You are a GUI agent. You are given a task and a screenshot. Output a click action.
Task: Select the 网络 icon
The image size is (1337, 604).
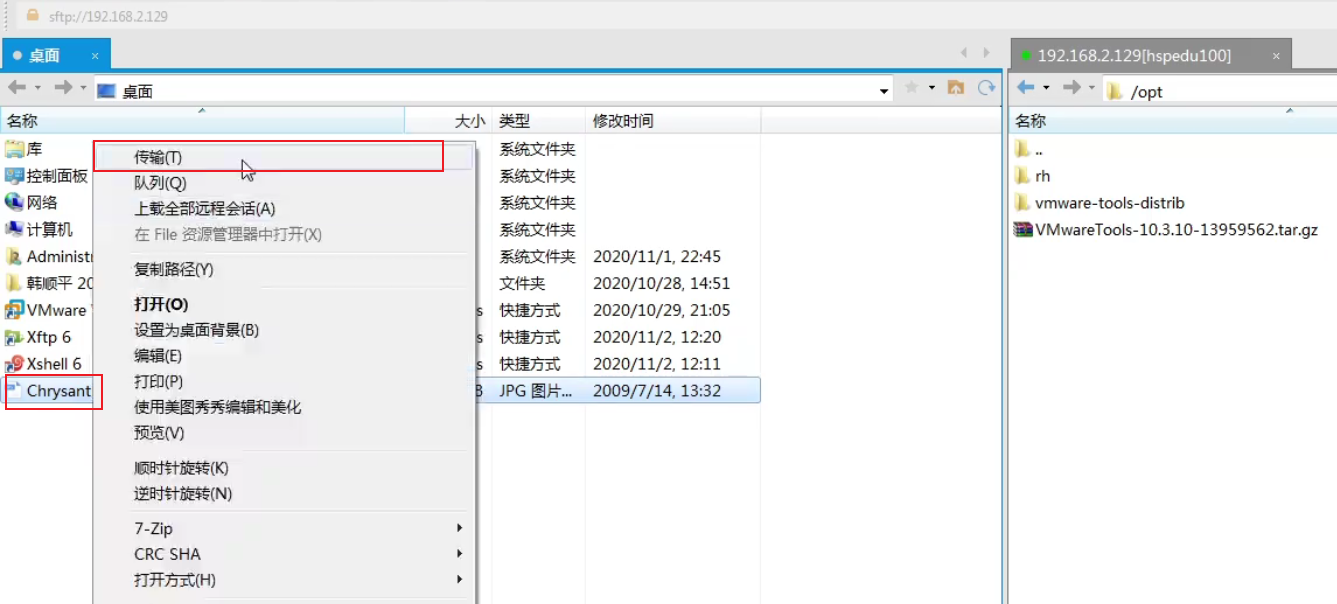[14, 202]
